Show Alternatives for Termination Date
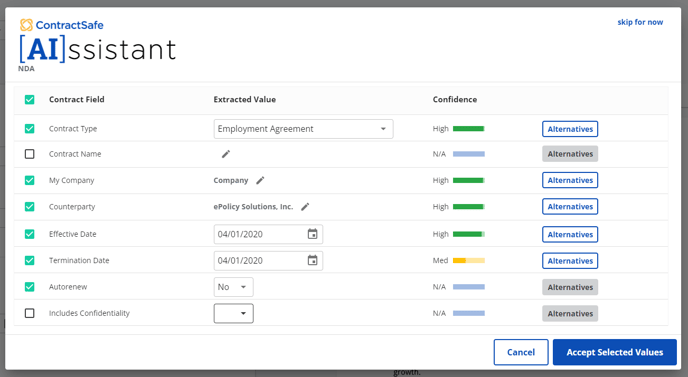This screenshot has width=688, height=377. point(570,261)
